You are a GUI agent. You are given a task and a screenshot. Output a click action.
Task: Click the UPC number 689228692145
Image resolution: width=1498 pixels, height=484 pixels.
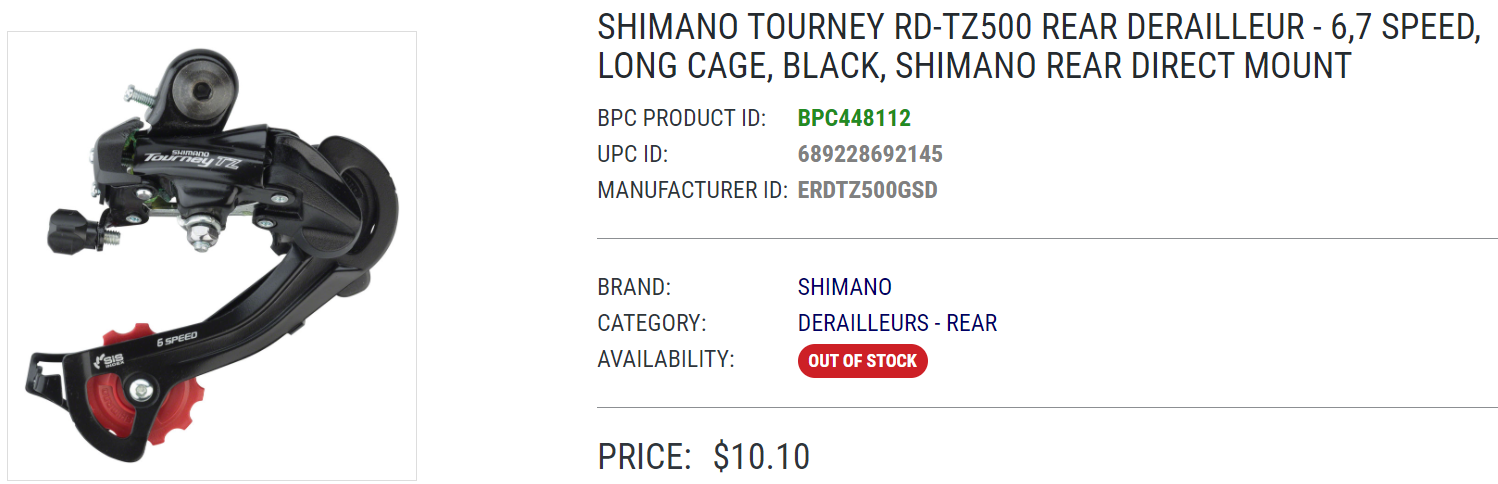pos(870,154)
